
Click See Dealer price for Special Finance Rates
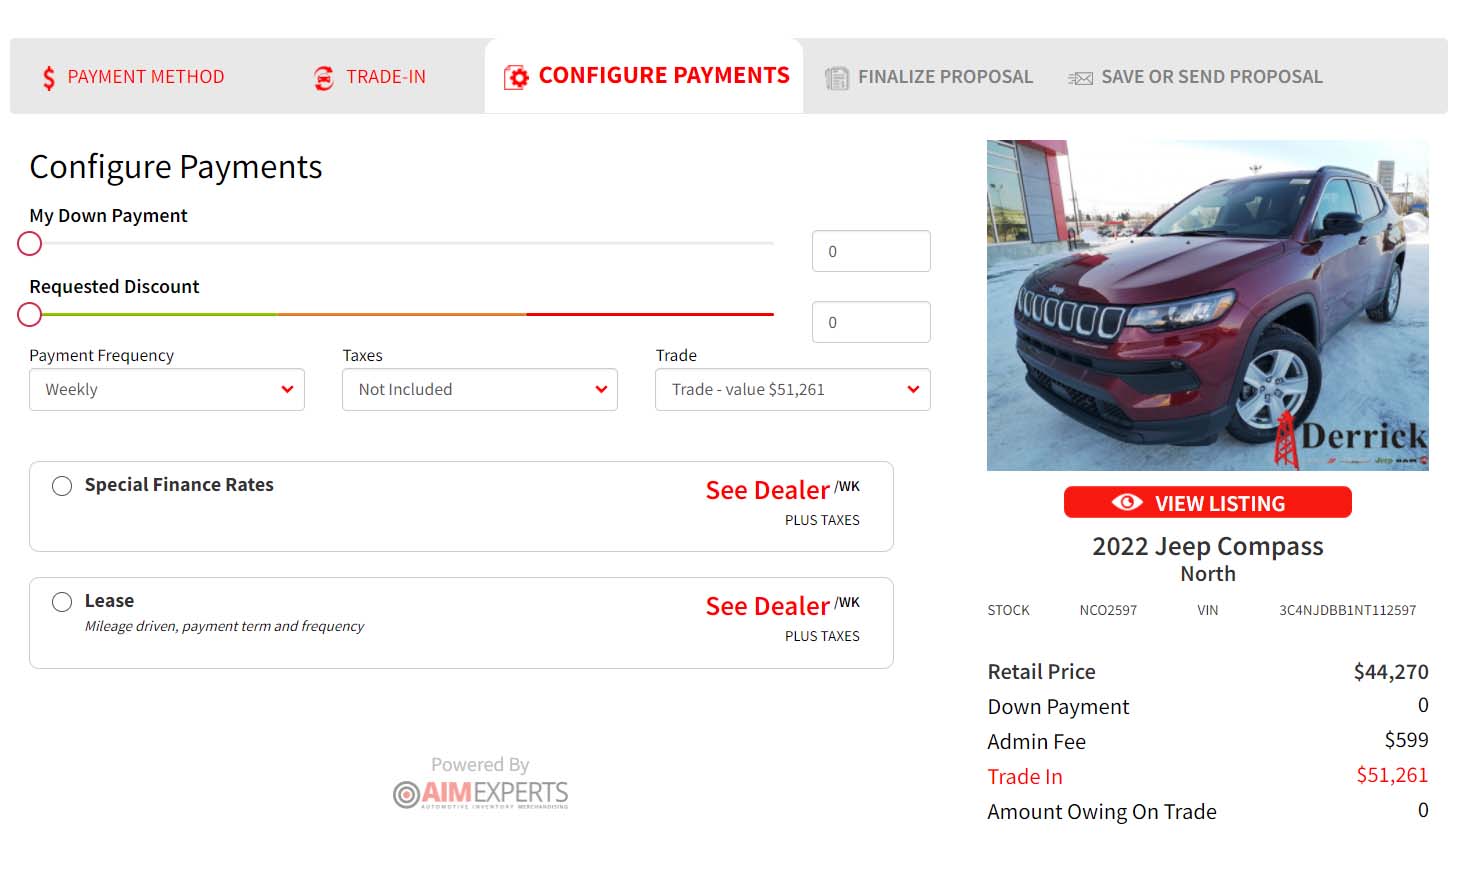point(767,490)
